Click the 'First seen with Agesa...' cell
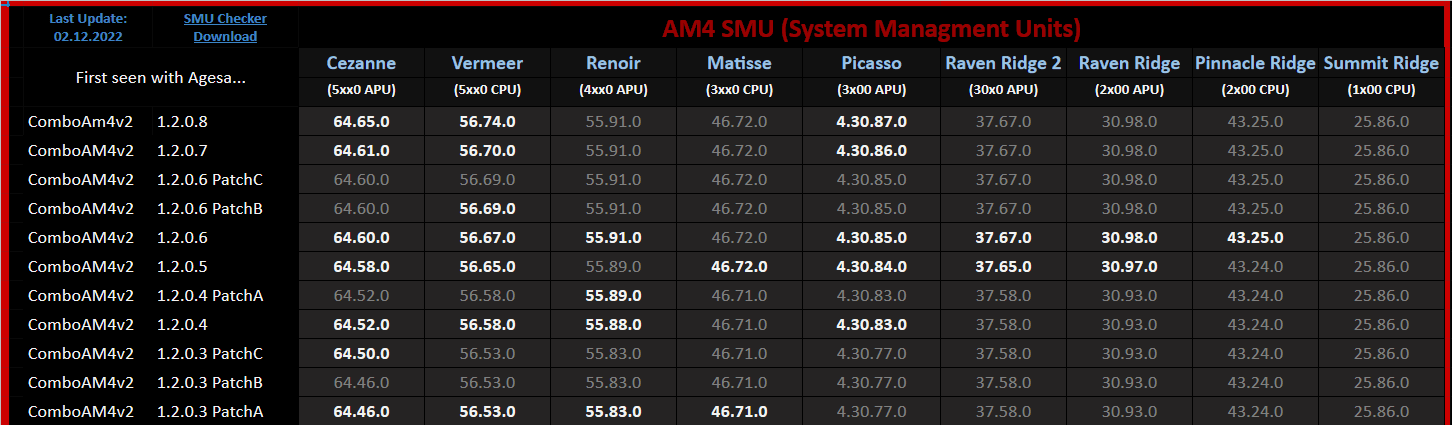This screenshot has width=1452, height=425. point(160,77)
